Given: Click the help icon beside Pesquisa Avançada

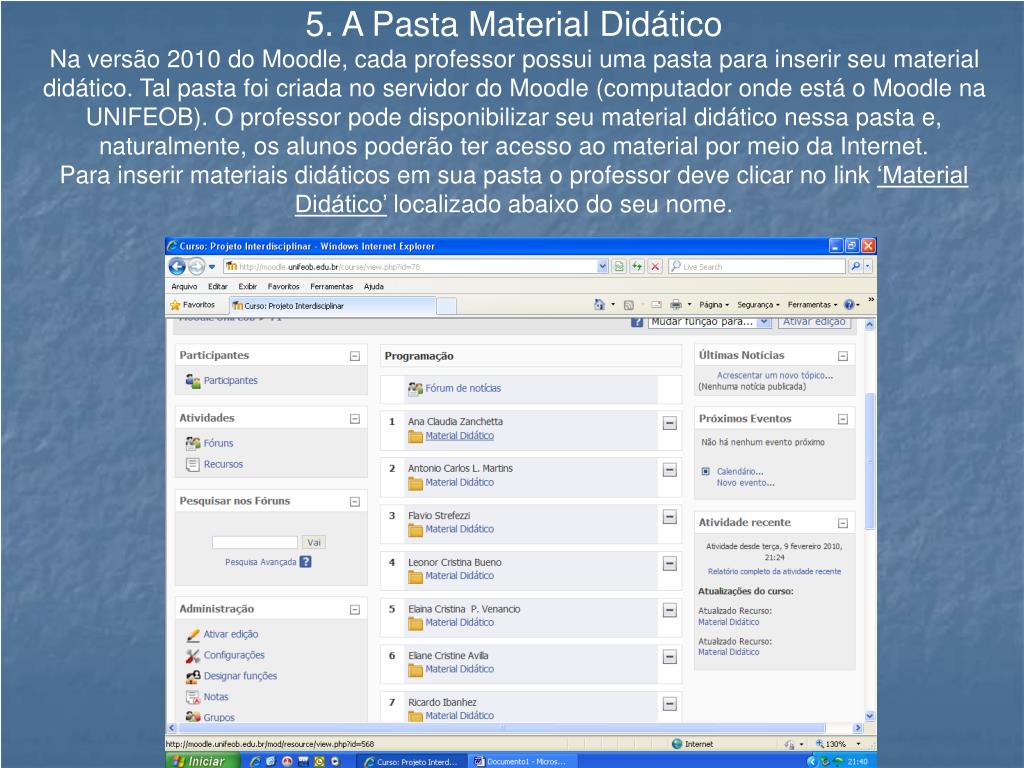Looking at the screenshot, I should pos(305,562).
